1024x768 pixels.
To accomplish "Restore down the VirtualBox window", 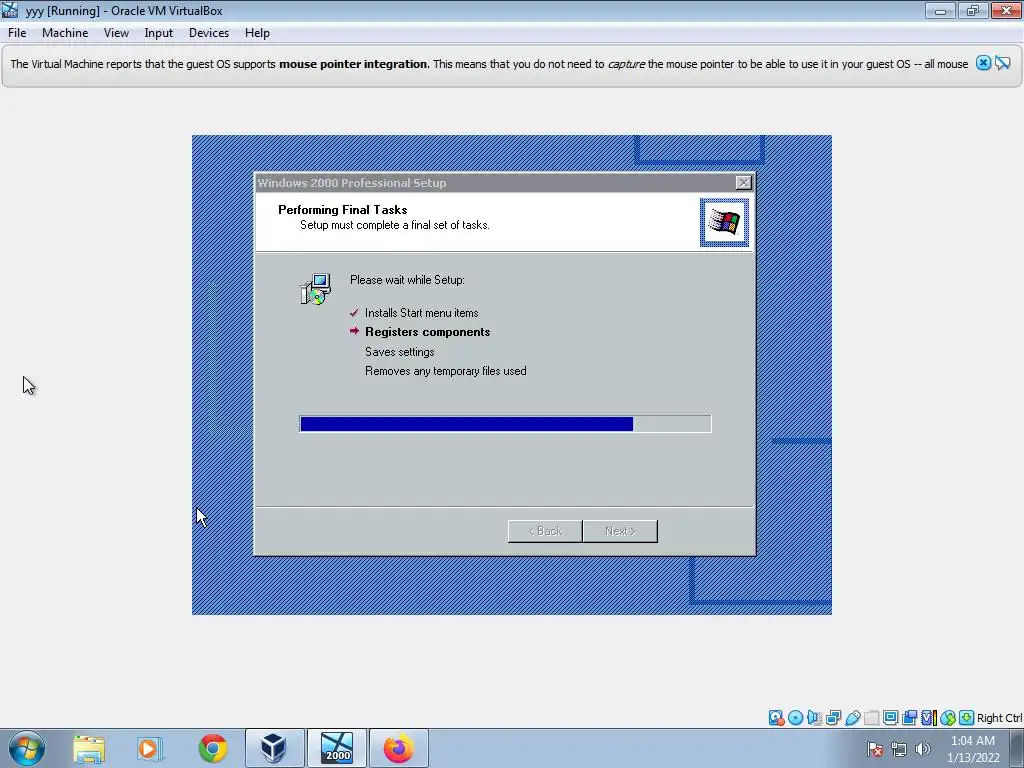I will point(973,10).
